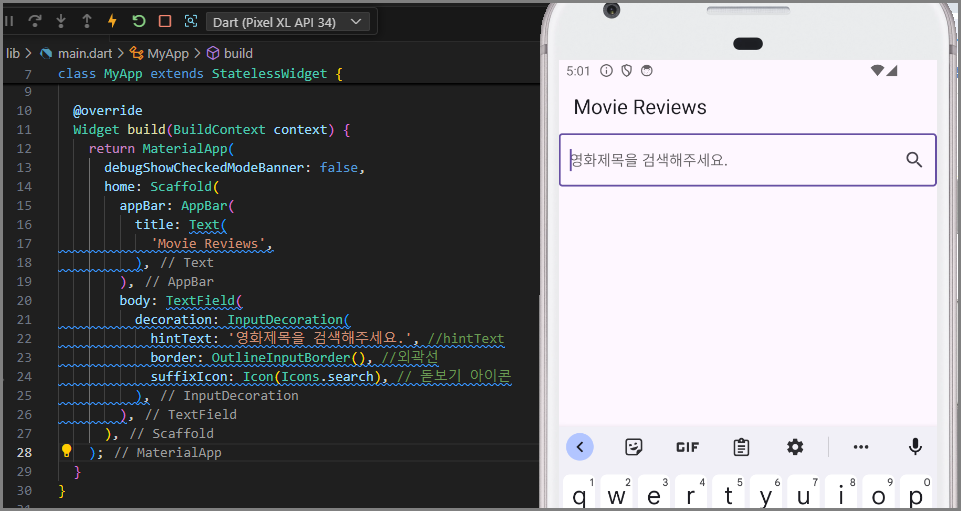Open keyboard more options ellipsis
Screen dimensions: 961x511
point(861,447)
